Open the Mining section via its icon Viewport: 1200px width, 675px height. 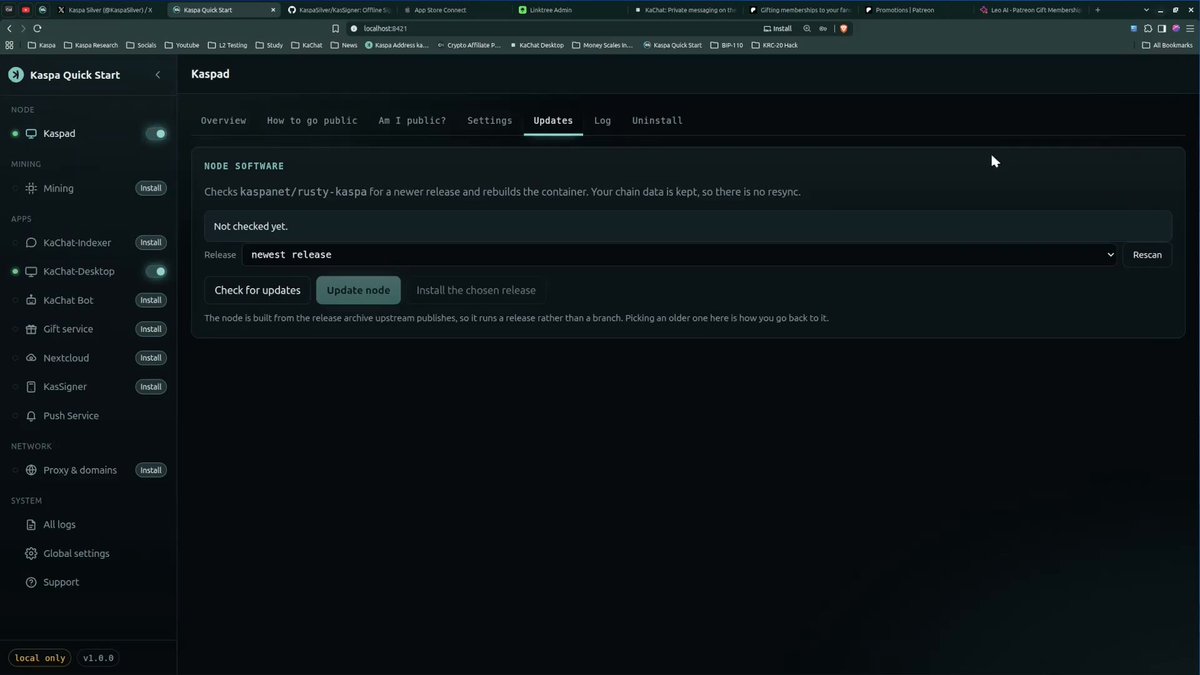tap(31, 188)
